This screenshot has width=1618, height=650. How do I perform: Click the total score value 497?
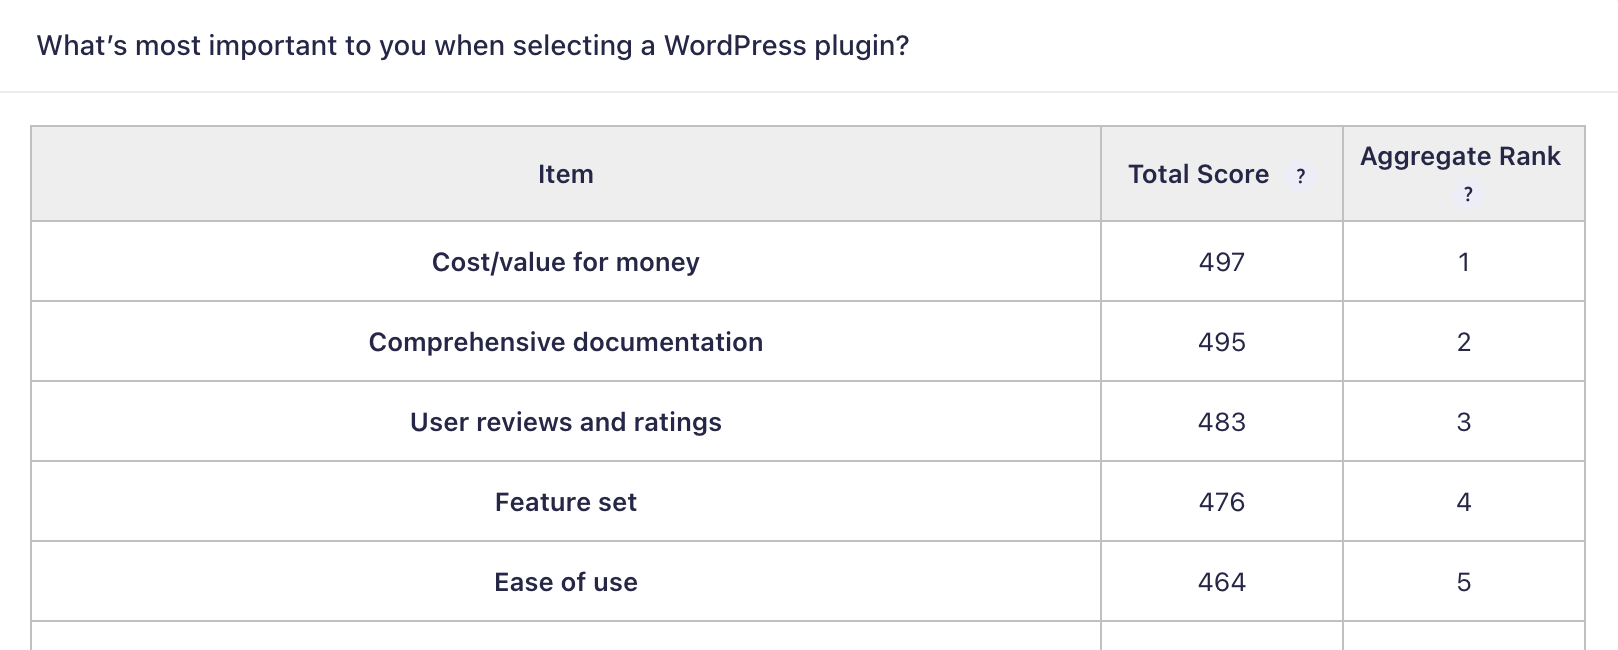click(1222, 262)
